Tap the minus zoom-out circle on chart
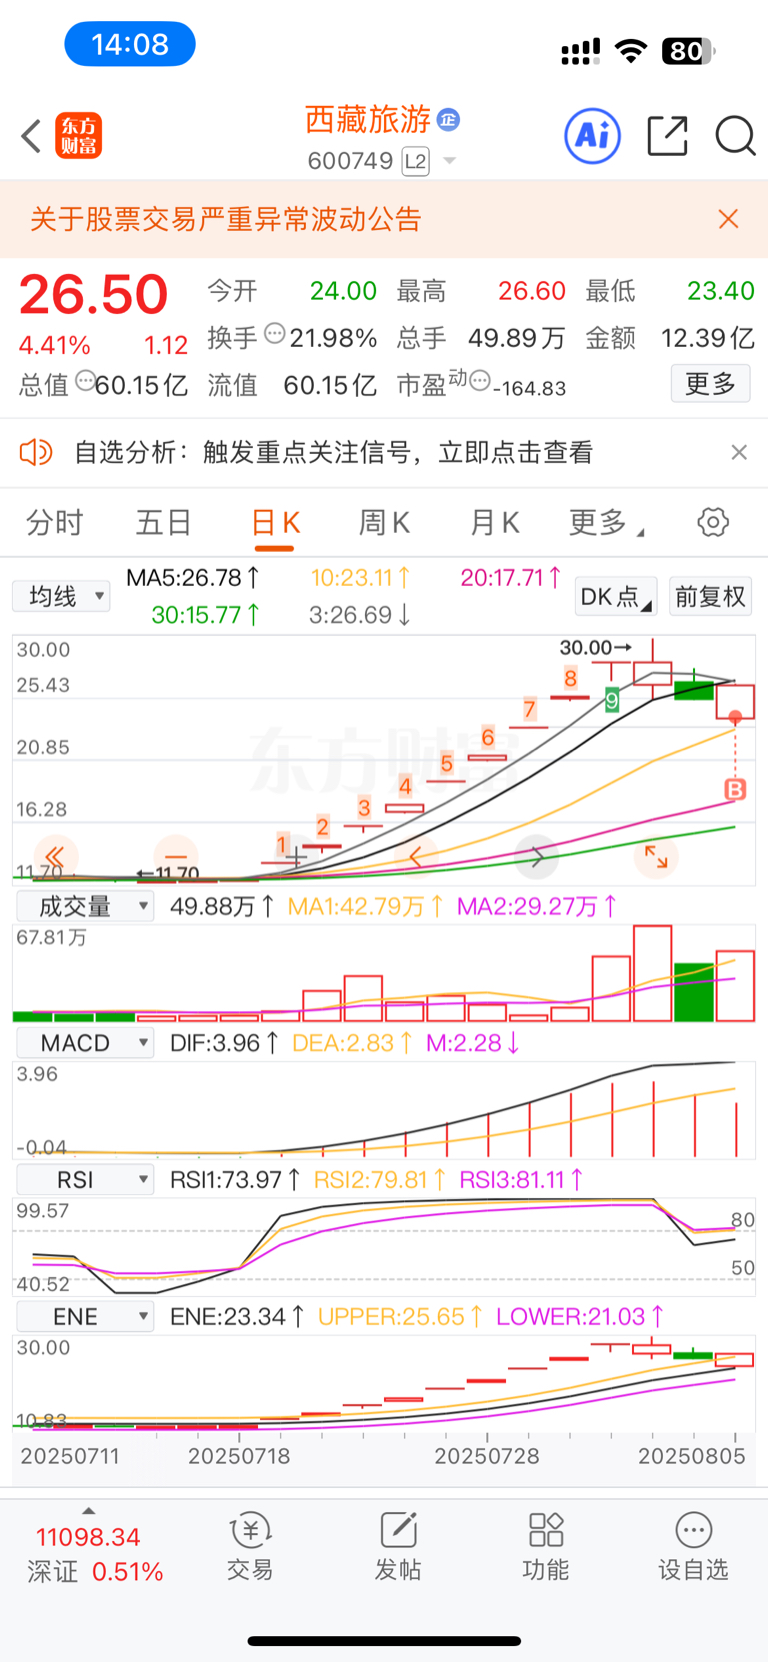The width and height of the screenshot is (768, 1663). click(176, 856)
